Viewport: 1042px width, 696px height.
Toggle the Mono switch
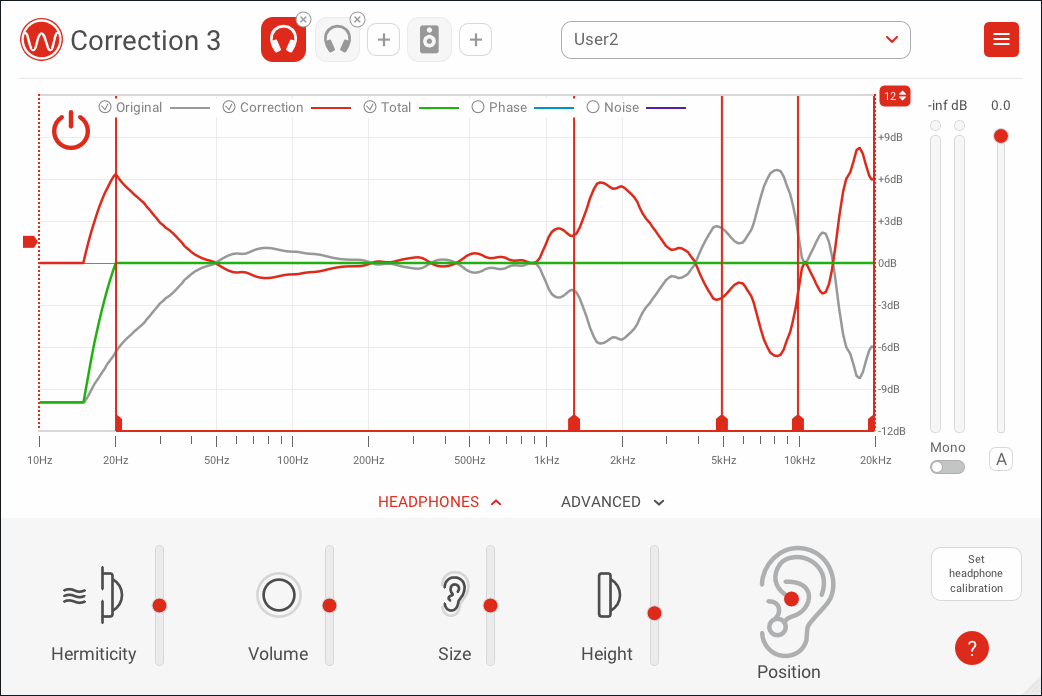pyautogui.click(x=947, y=467)
